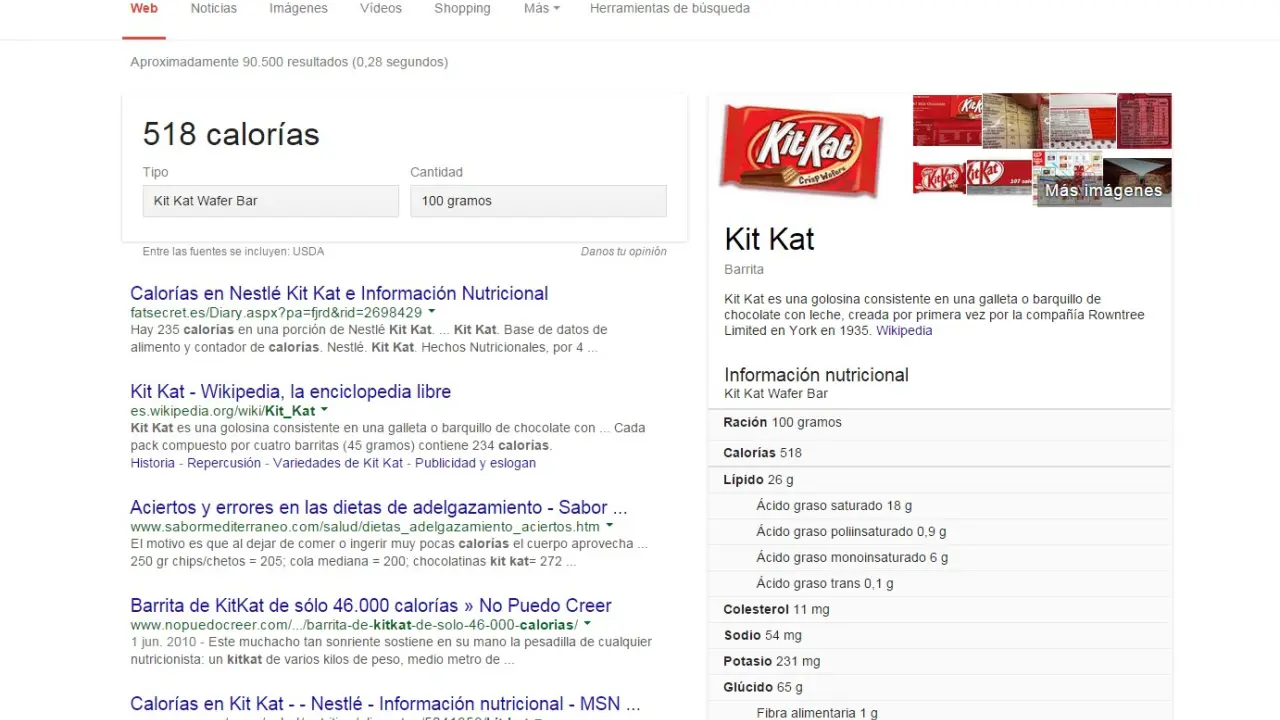Expand the fatsecret.es result arrow menu

coord(432,312)
